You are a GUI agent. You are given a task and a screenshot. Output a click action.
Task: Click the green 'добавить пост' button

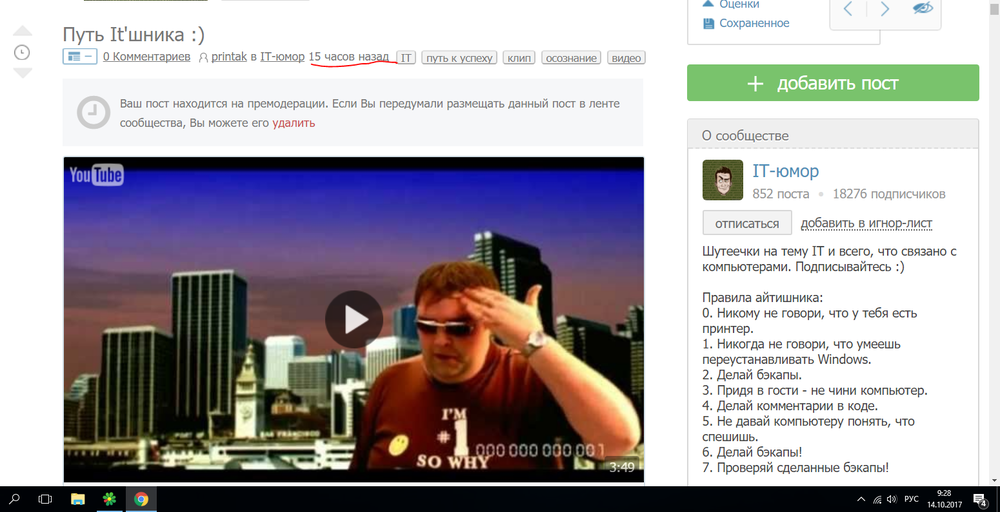coord(832,84)
